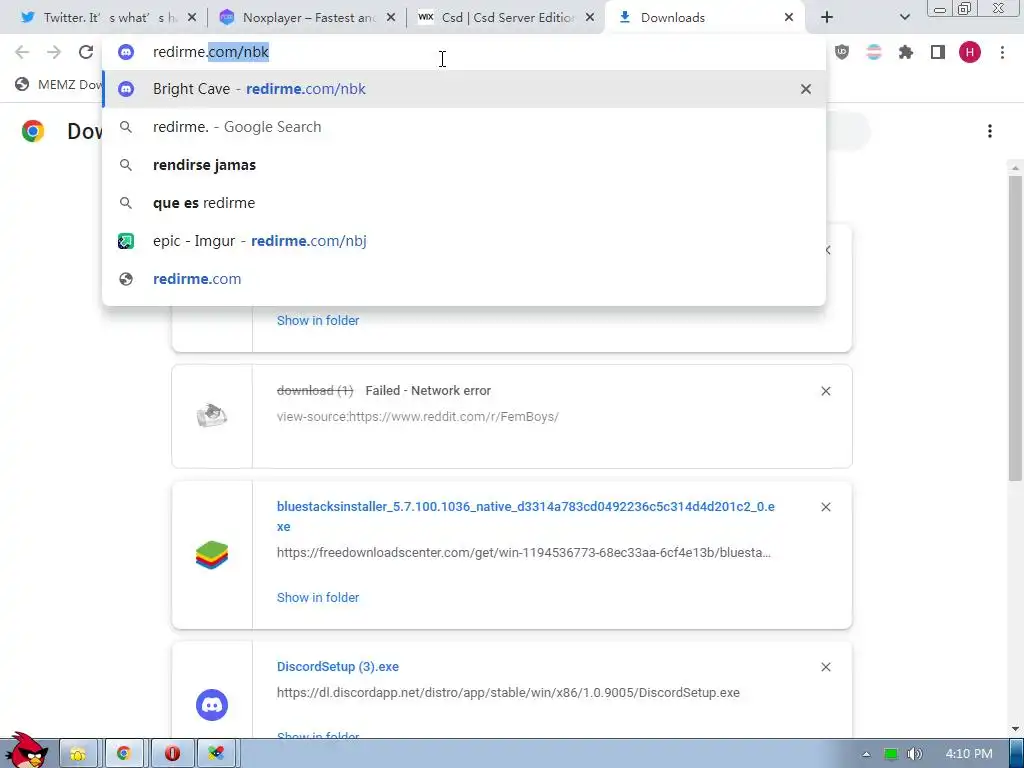
Task: Pick the 'que es redirme' search suggestion
Action: [x=464, y=203]
